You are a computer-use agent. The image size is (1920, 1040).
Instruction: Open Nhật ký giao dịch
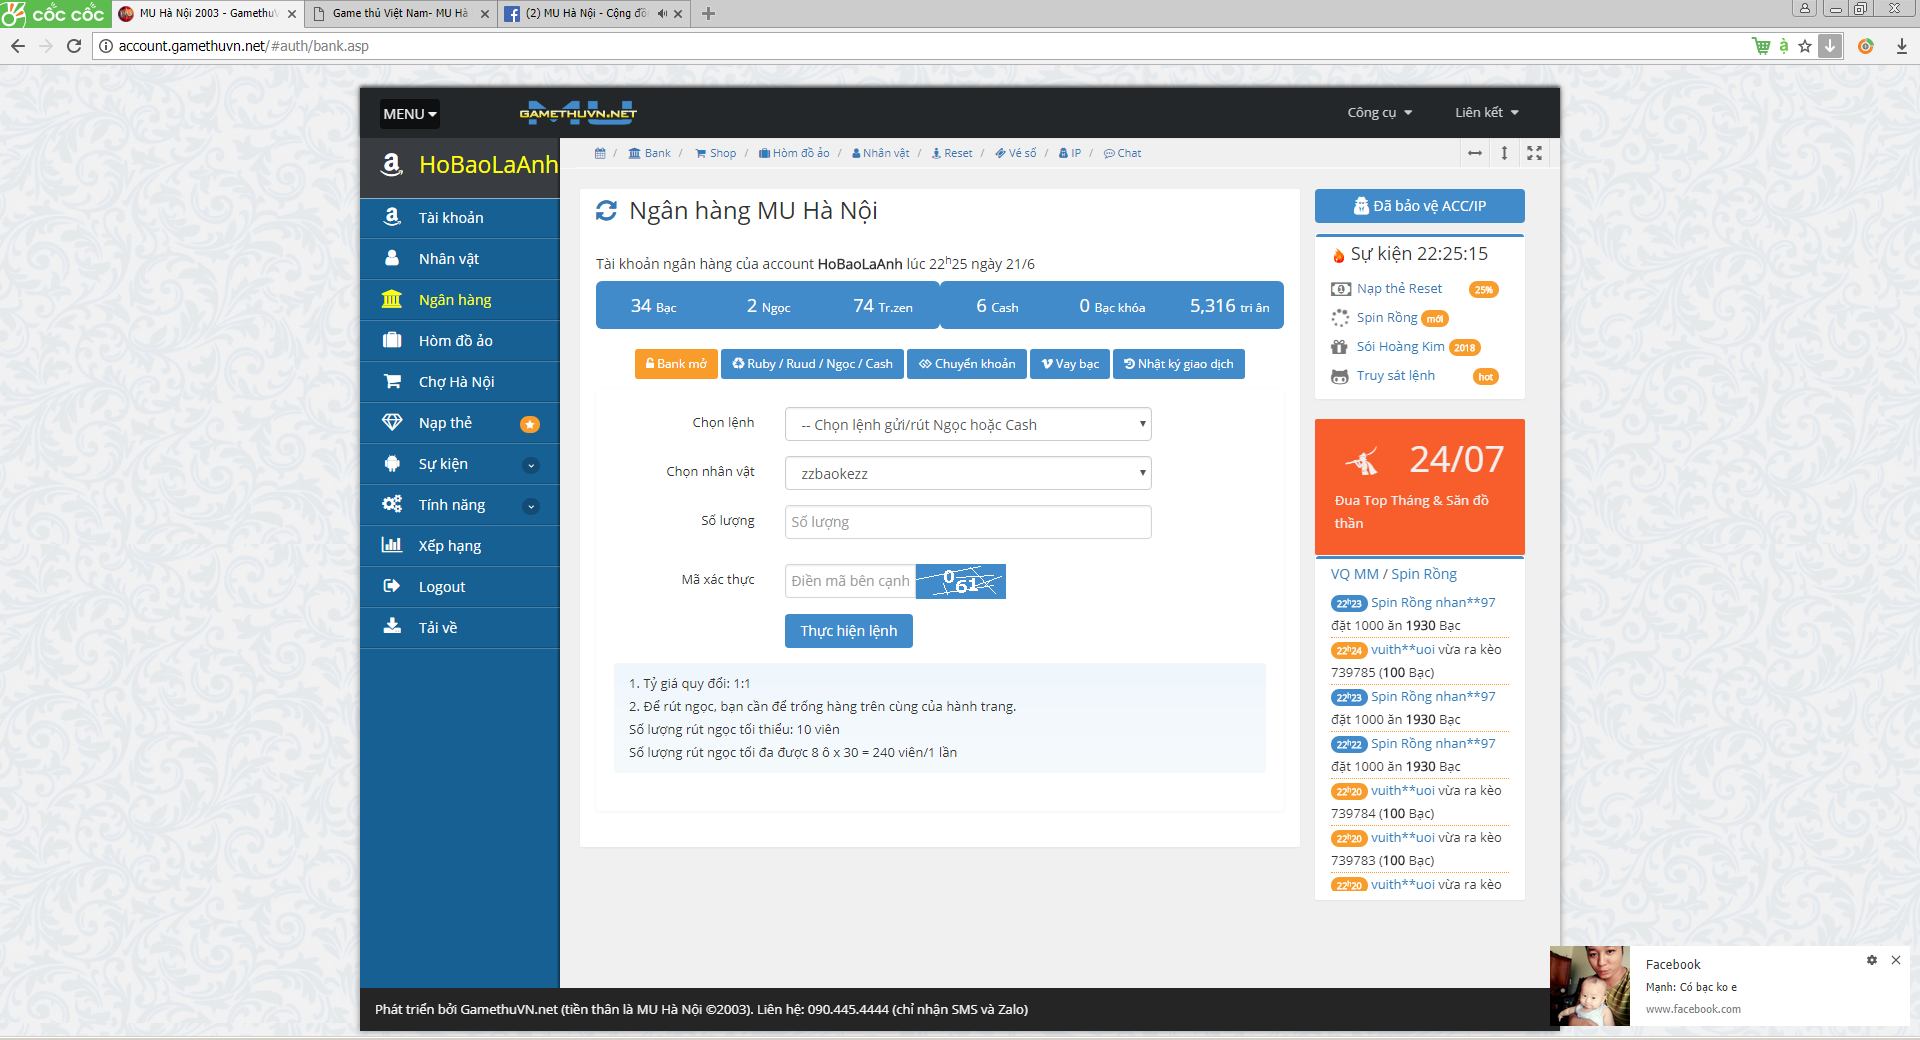(x=1179, y=364)
